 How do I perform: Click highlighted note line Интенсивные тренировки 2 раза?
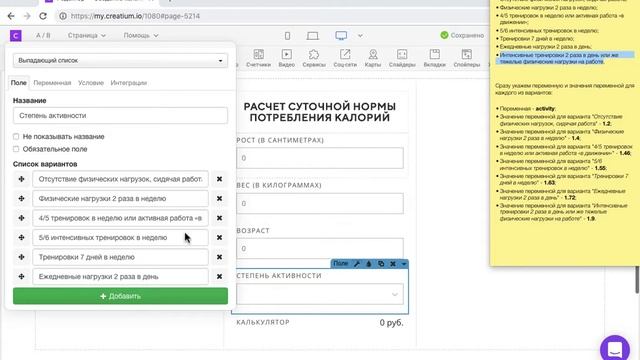[565, 58]
